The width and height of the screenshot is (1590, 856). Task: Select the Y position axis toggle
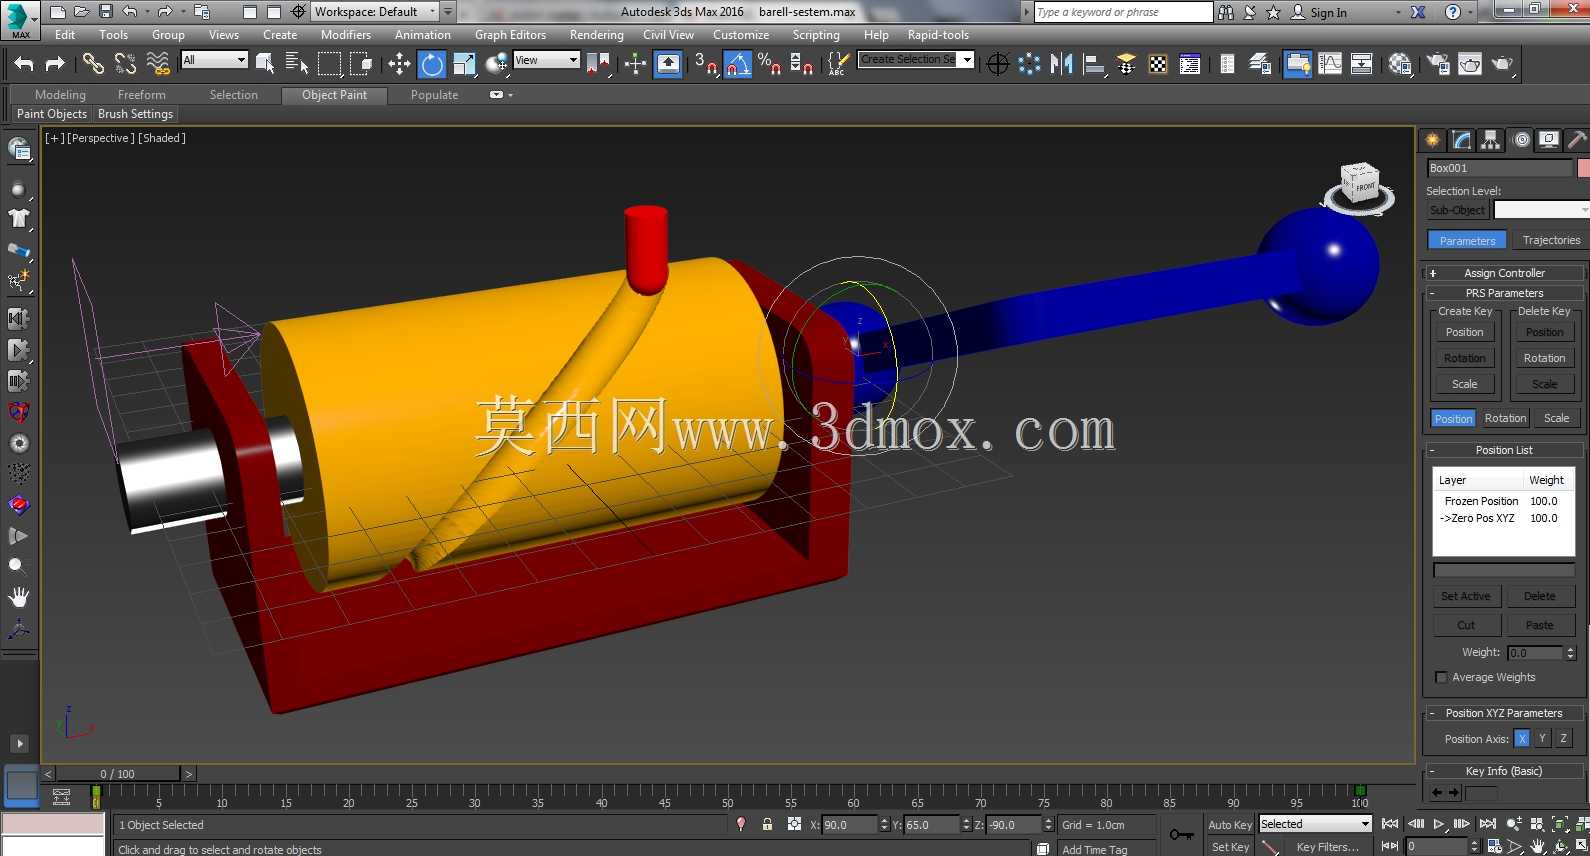click(x=1542, y=739)
